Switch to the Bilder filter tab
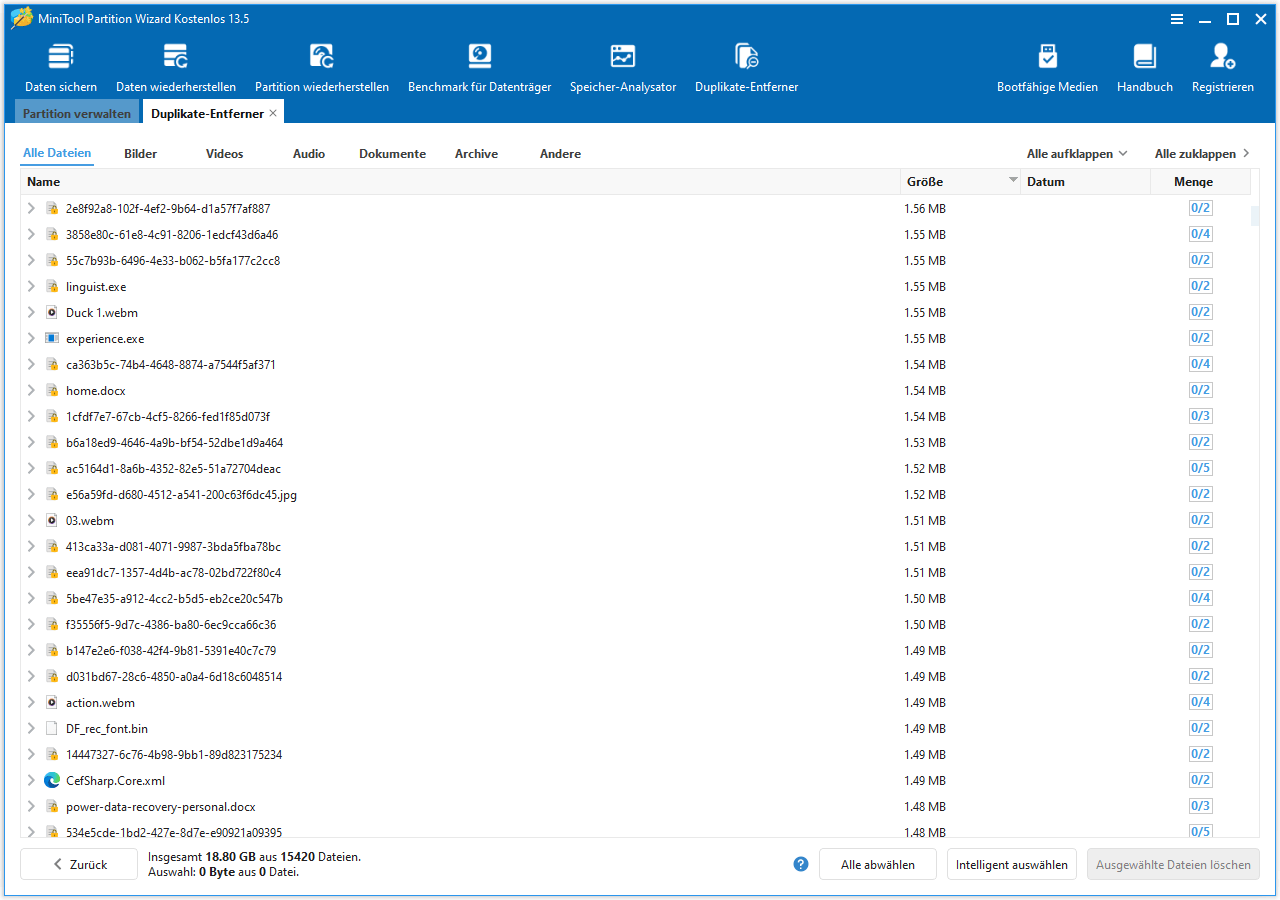 pyautogui.click(x=140, y=154)
